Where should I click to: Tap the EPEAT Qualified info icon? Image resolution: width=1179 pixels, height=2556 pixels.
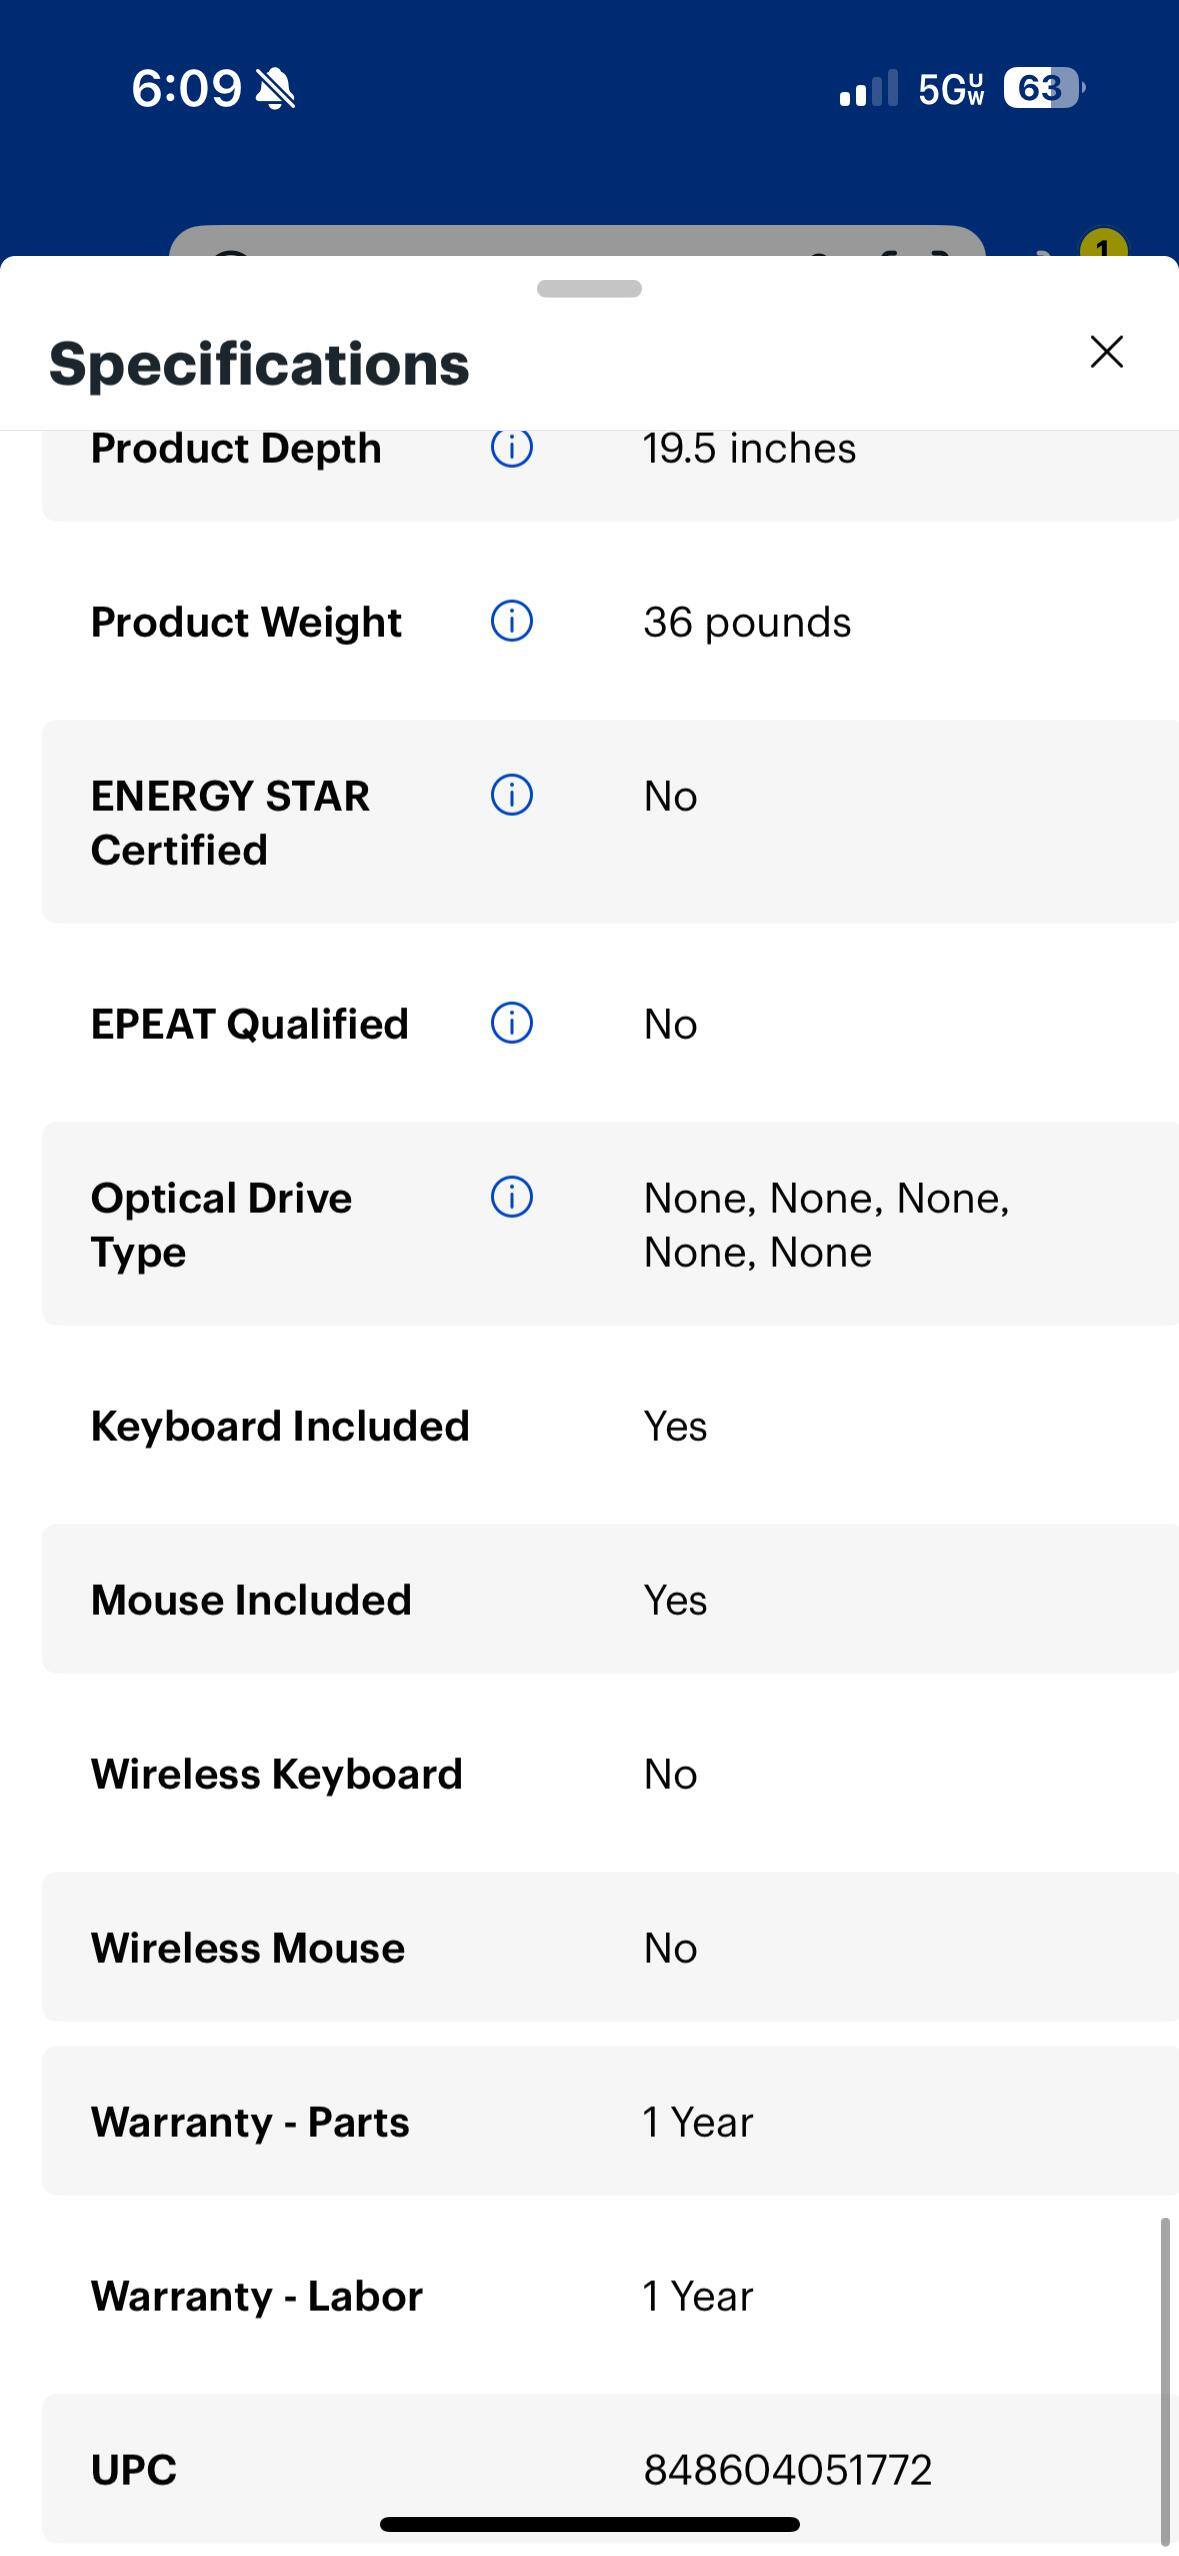pos(511,1023)
